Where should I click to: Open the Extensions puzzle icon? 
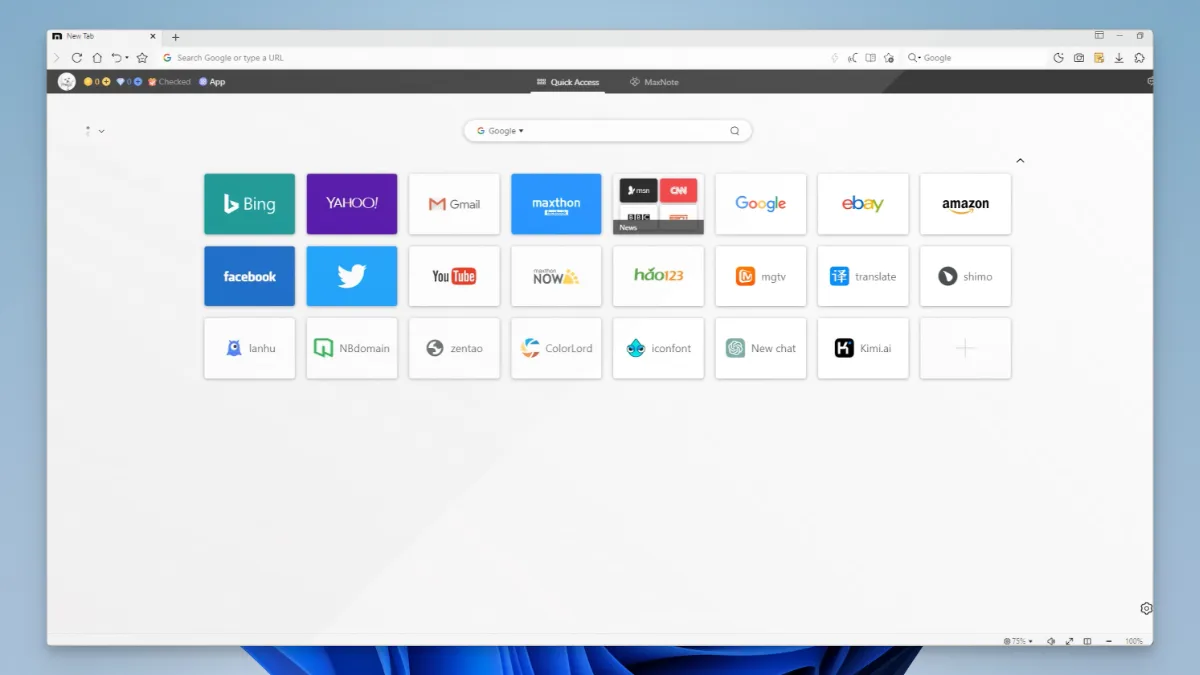[x=1139, y=58]
